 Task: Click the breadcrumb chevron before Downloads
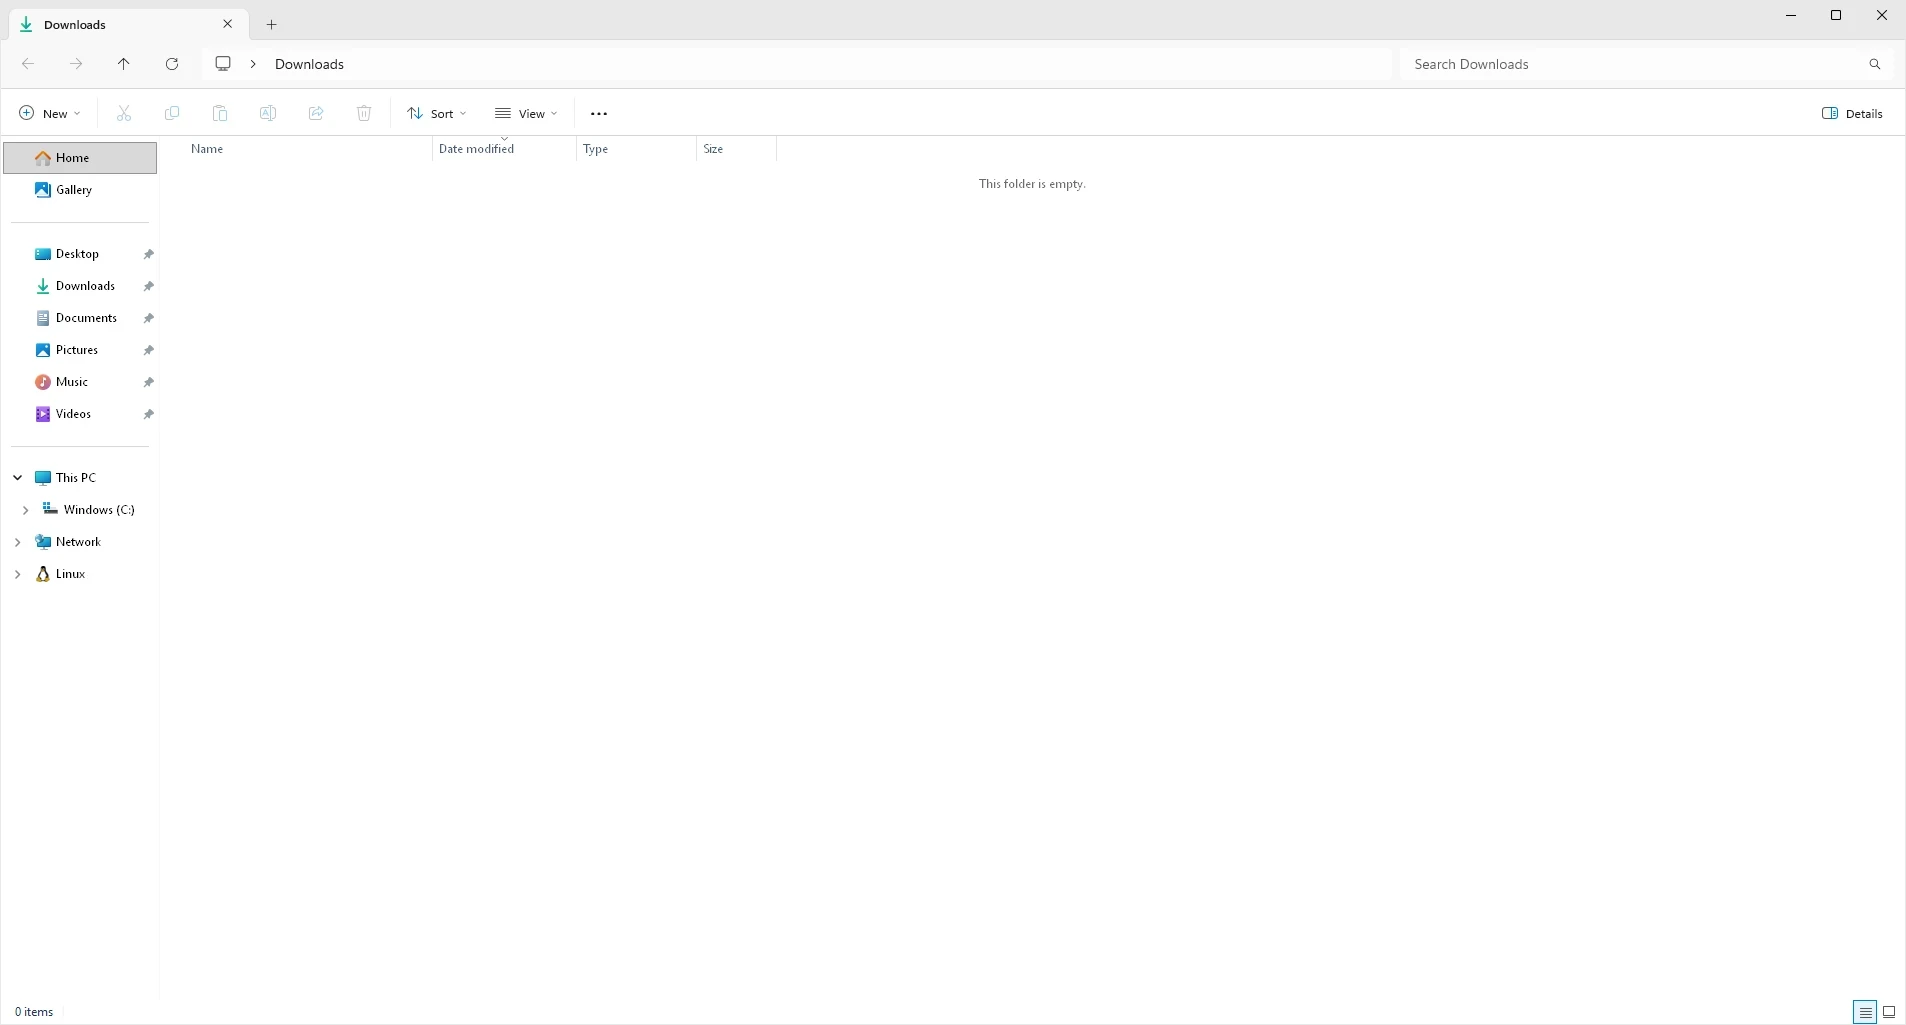click(x=253, y=64)
